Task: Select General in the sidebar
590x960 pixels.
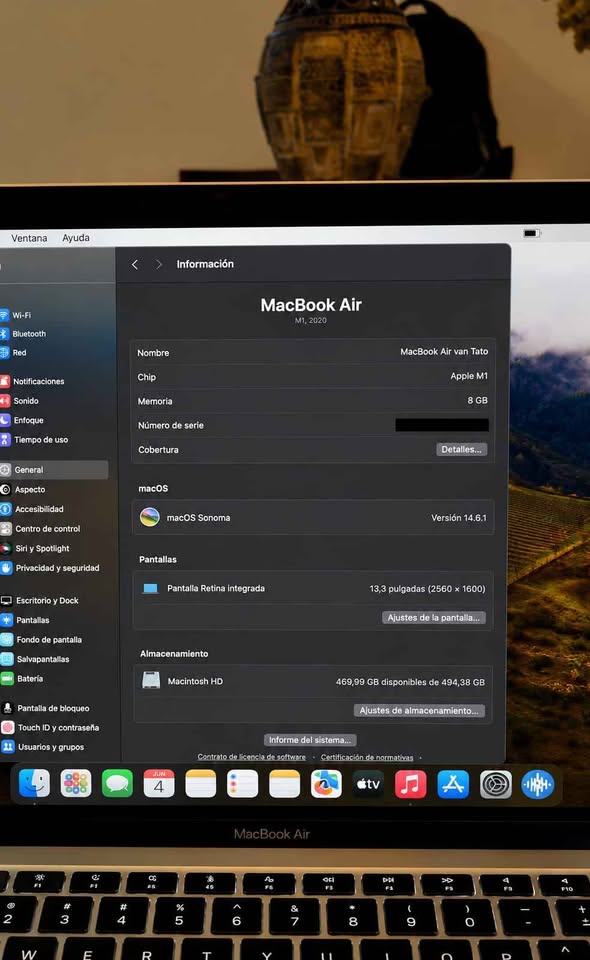Action: [54, 470]
